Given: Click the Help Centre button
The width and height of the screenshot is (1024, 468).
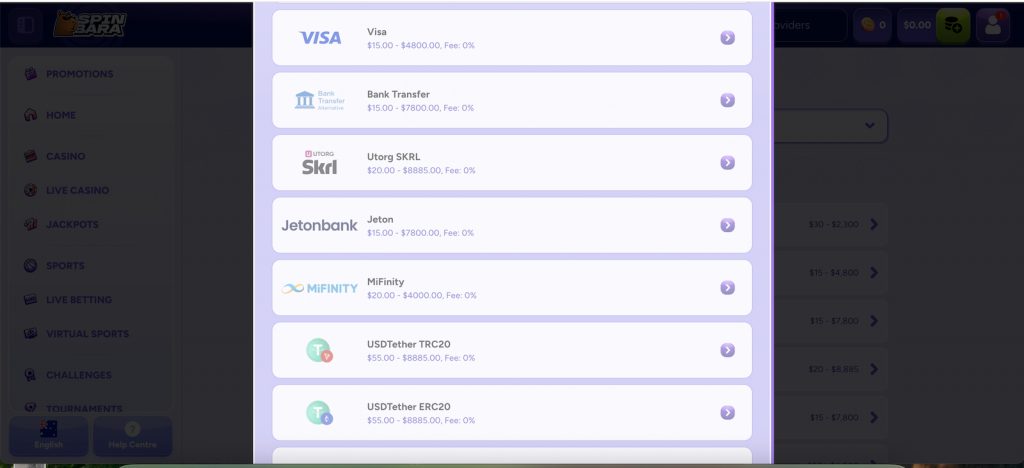Looking at the screenshot, I should pyautogui.click(x=132, y=436).
